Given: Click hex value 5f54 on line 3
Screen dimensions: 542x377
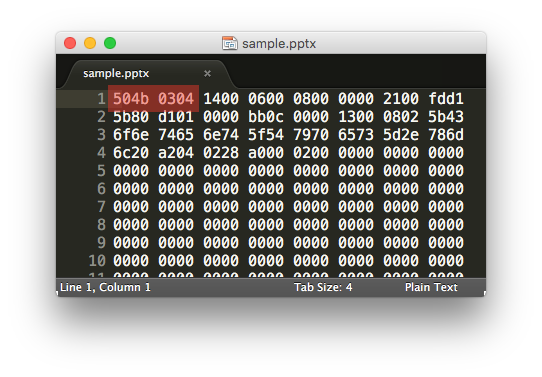Looking at the screenshot, I should tap(266, 135).
